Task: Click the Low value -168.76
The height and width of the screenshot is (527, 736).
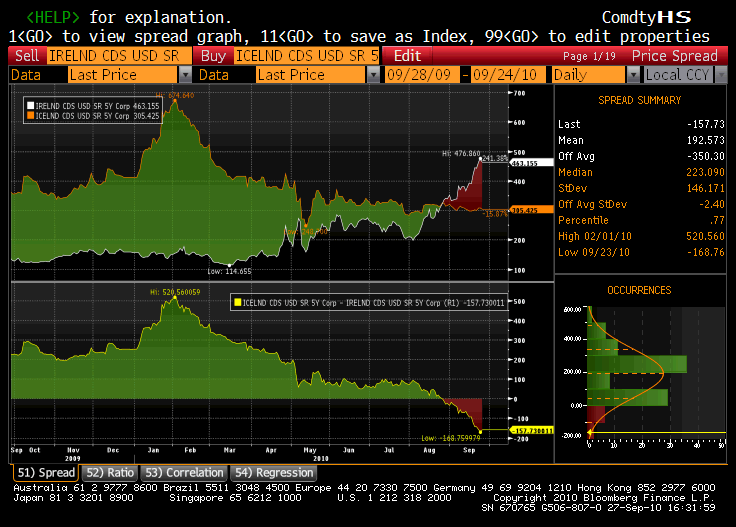Action: [705, 252]
